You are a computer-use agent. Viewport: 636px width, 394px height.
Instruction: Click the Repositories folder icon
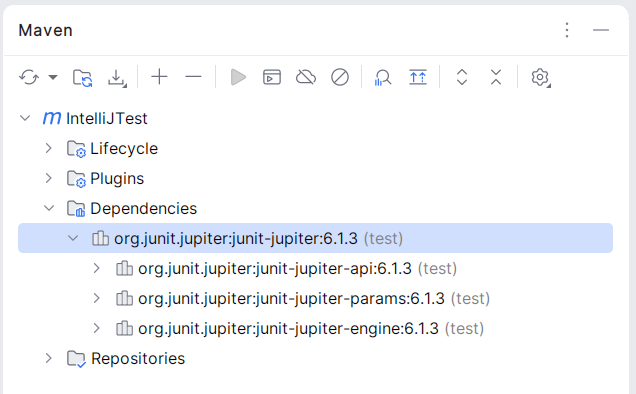click(76, 359)
